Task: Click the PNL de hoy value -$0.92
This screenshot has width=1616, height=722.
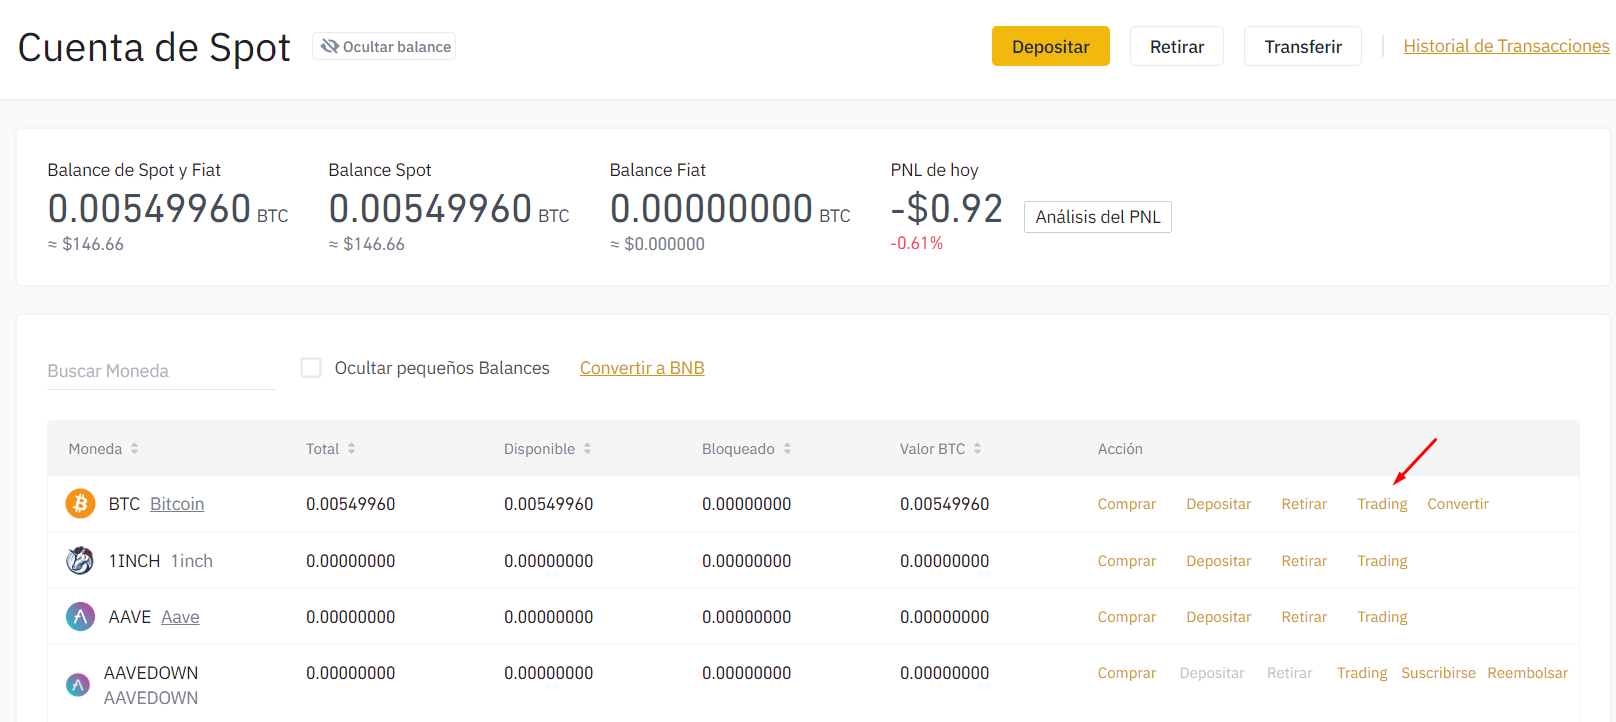Action: click(x=946, y=208)
